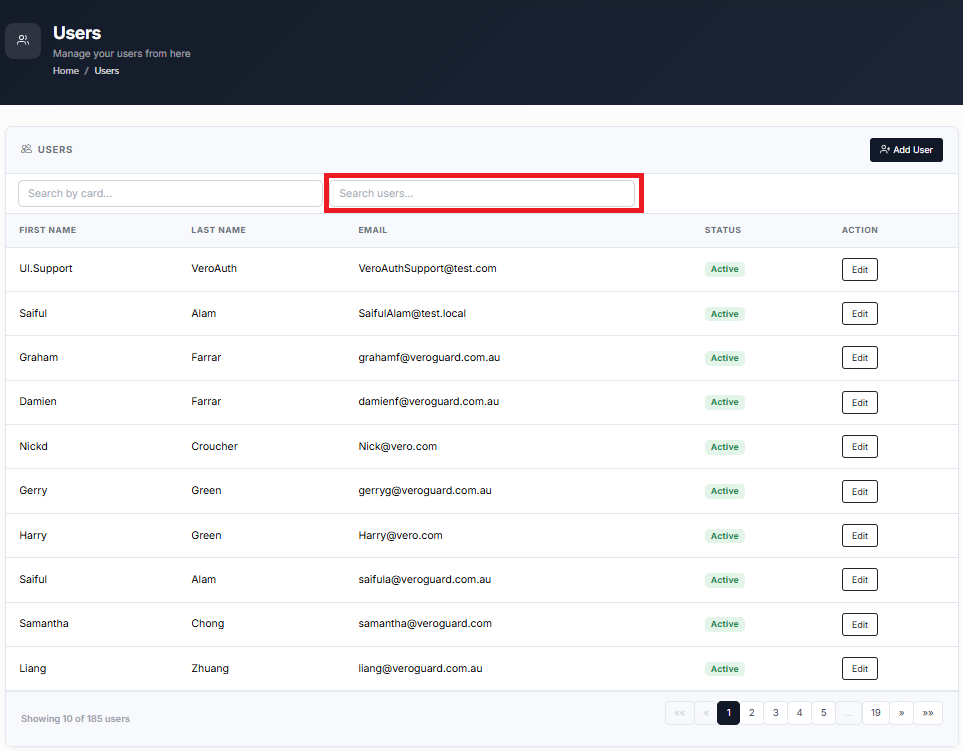Screen dimensions: 963x751
Task: Select the email Harry@vero.com
Action: [x=400, y=535]
